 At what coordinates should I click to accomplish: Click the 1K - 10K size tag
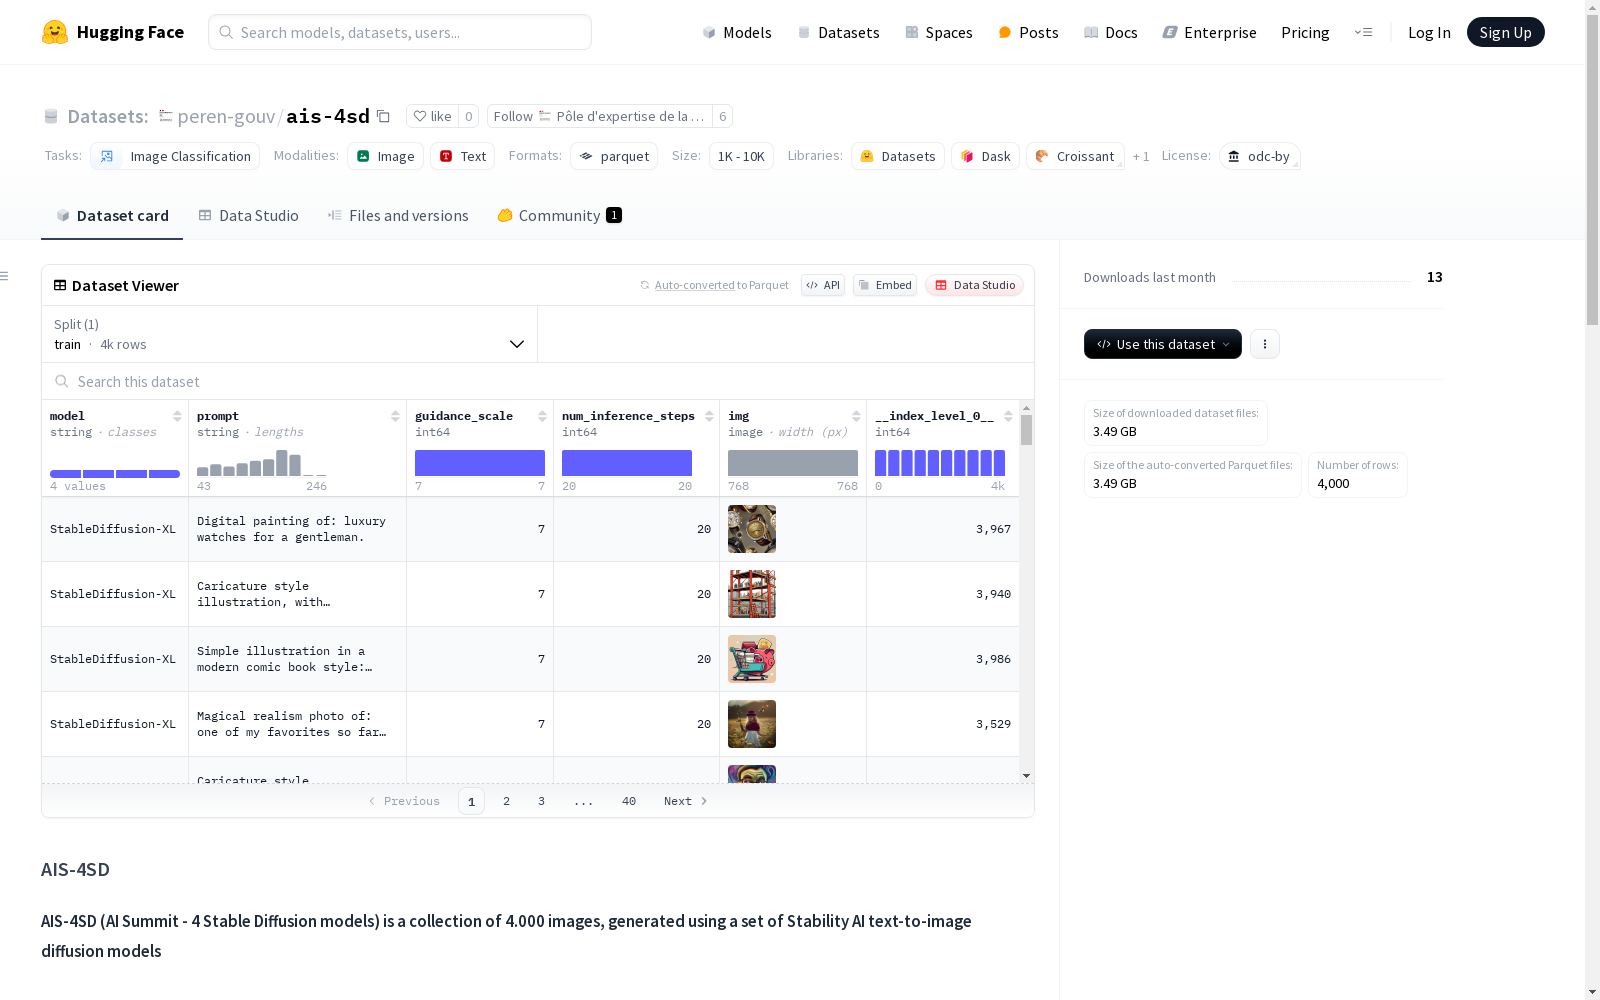click(741, 156)
